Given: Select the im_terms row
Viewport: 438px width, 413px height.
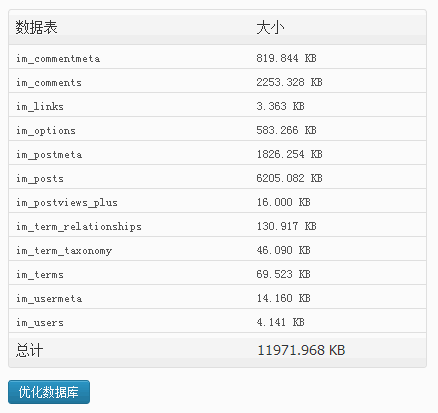Looking at the screenshot, I should (217, 273).
